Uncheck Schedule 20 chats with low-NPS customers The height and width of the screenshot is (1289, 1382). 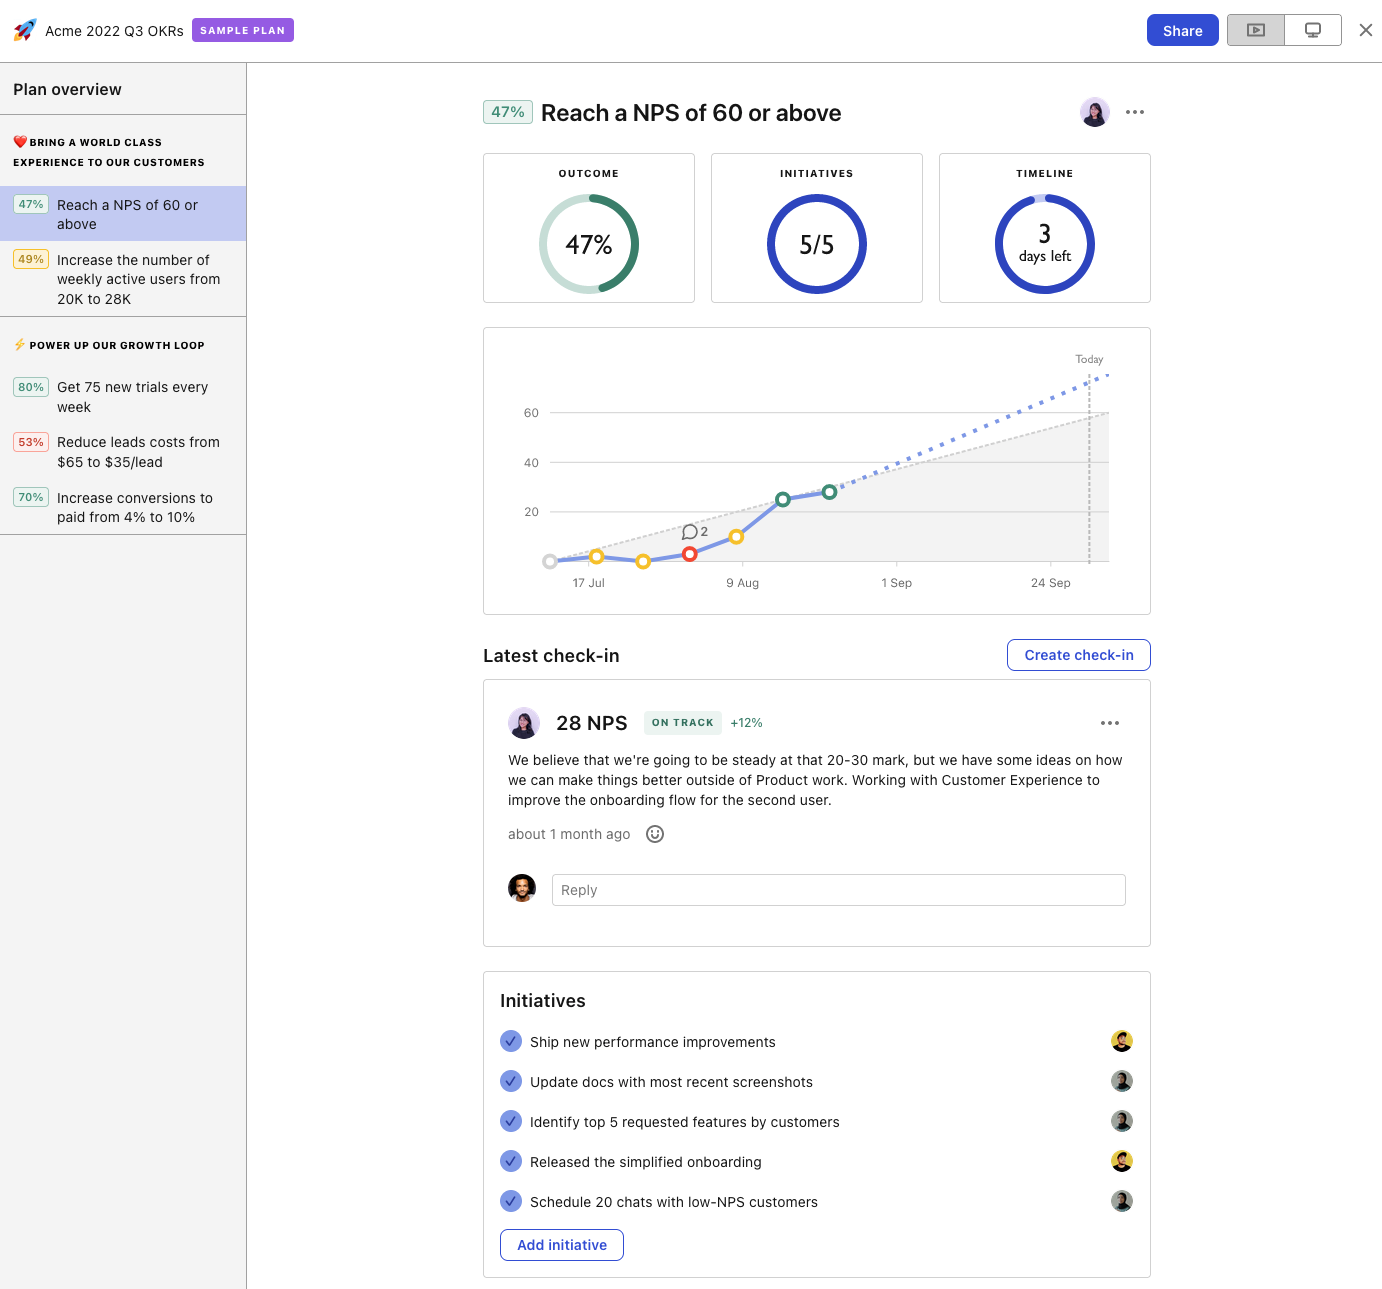511,1201
